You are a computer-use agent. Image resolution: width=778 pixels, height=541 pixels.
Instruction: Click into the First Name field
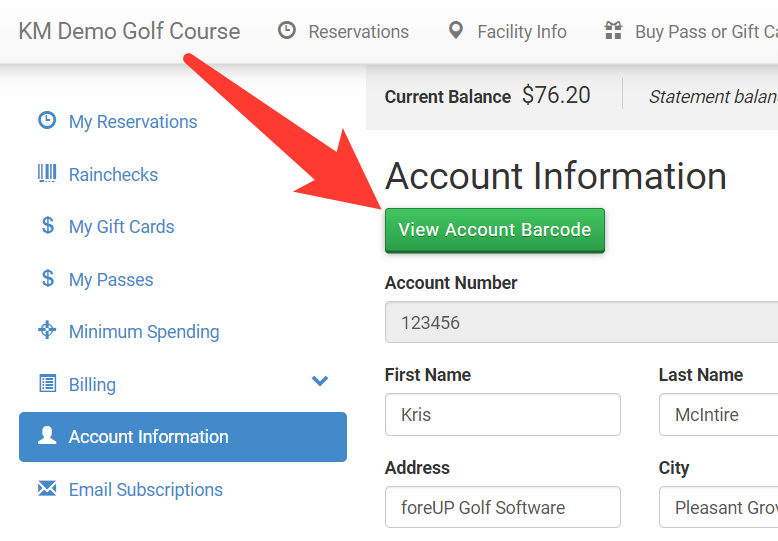point(502,414)
